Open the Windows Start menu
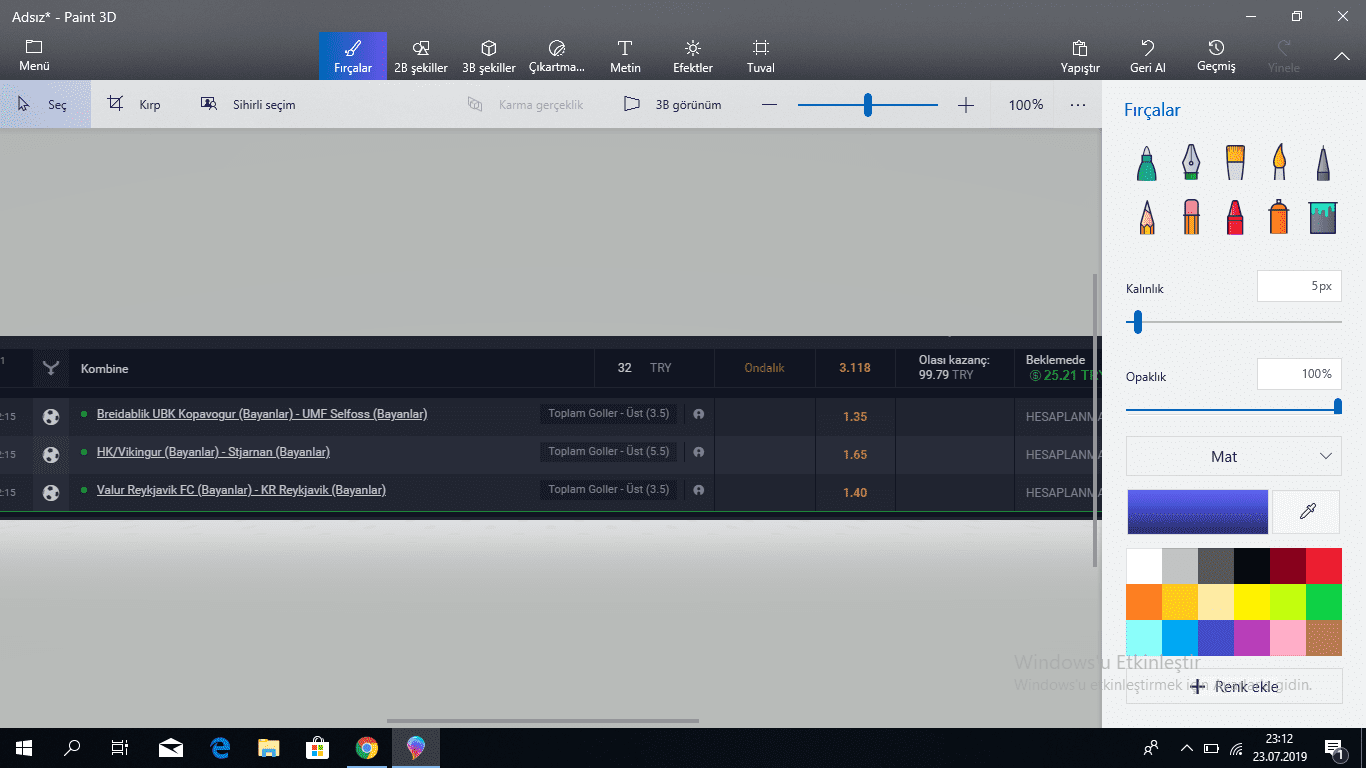This screenshot has height=768, width=1366. [x=24, y=748]
